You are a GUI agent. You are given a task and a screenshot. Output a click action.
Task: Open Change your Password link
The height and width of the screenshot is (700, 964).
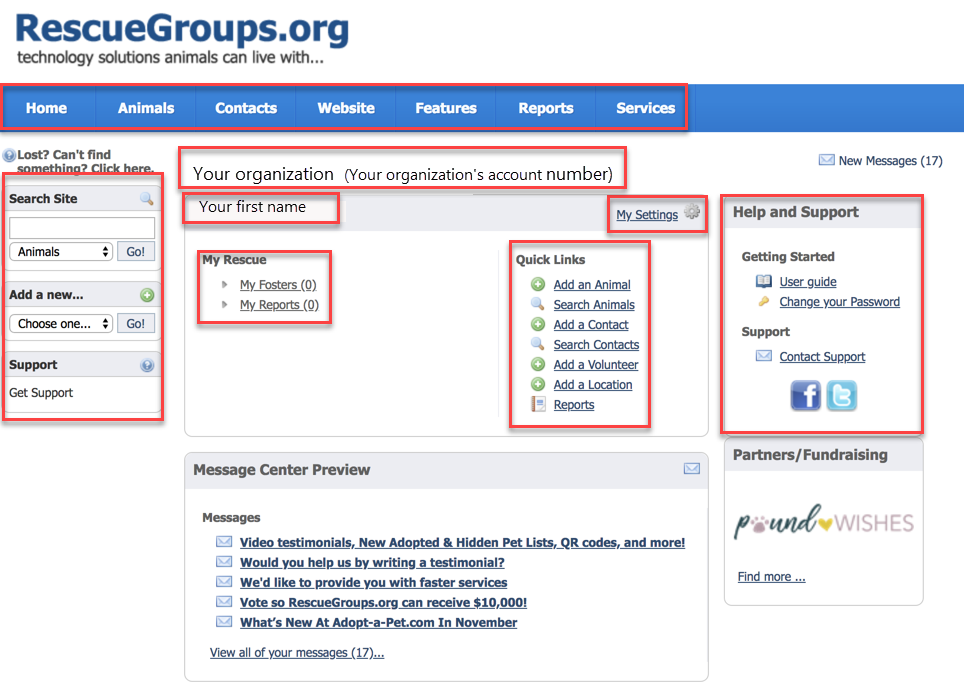click(839, 302)
